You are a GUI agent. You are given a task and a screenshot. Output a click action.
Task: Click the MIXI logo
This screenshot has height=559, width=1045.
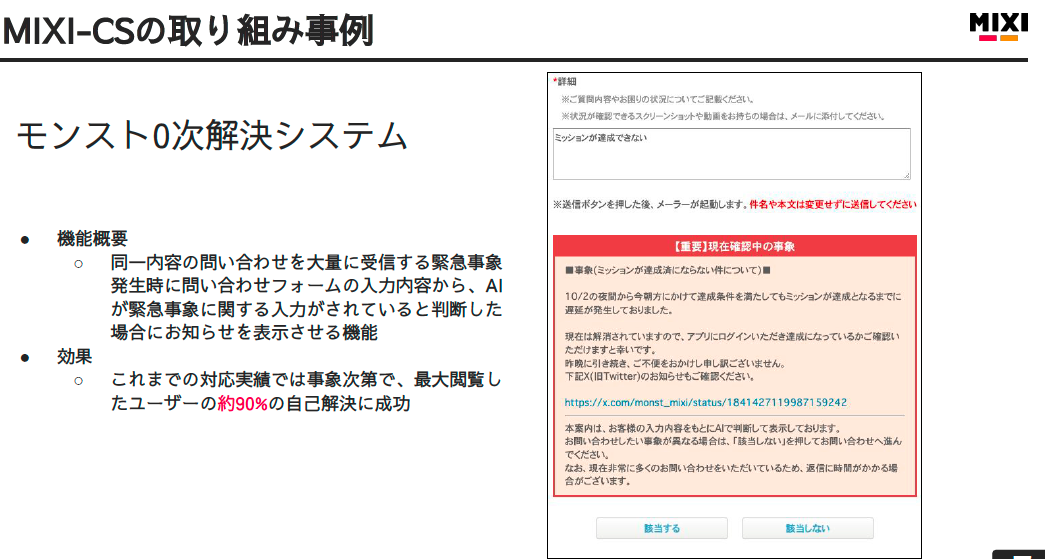(998, 27)
